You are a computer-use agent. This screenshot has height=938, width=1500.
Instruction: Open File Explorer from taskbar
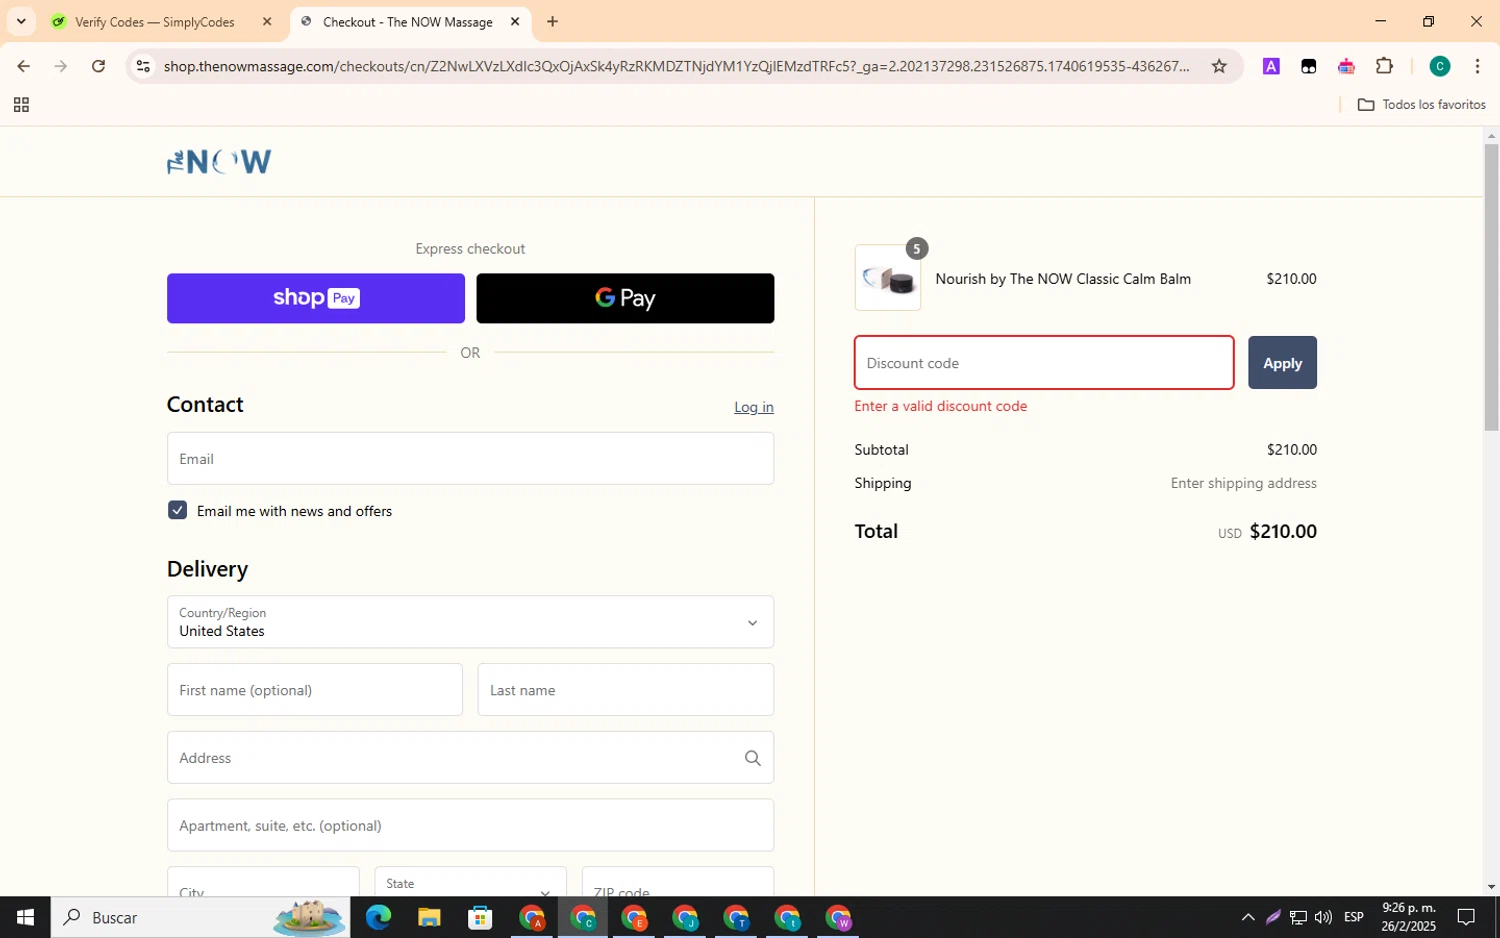point(429,917)
